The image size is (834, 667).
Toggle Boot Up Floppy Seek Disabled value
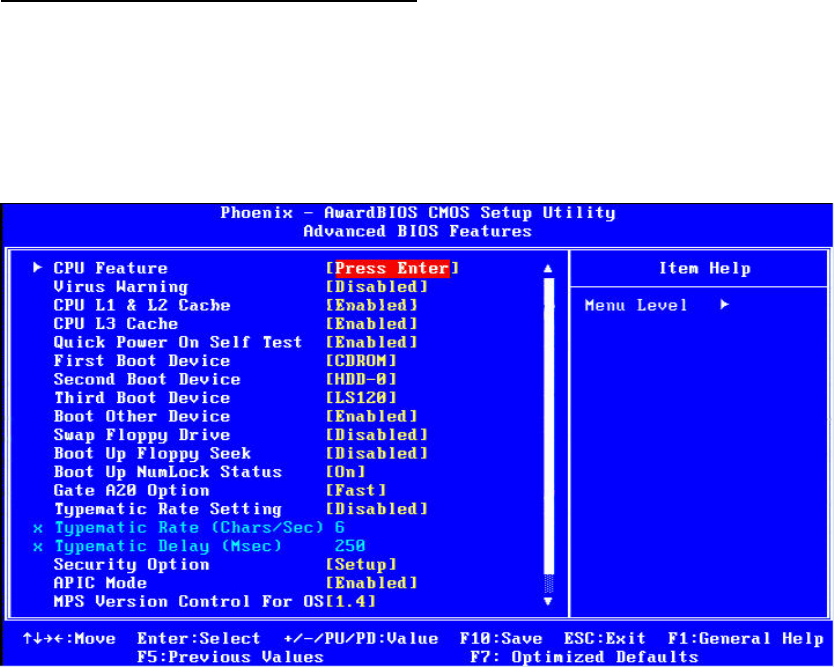click(377, 453)
